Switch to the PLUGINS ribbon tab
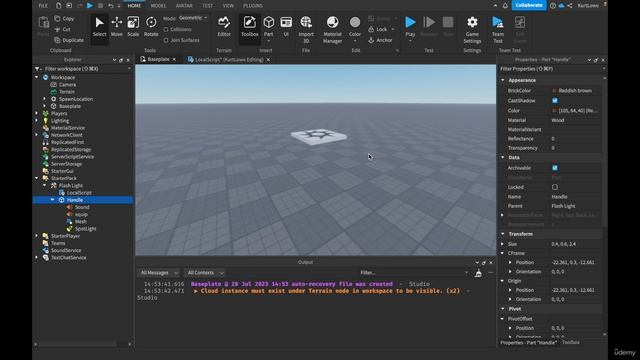 [253, 6]
